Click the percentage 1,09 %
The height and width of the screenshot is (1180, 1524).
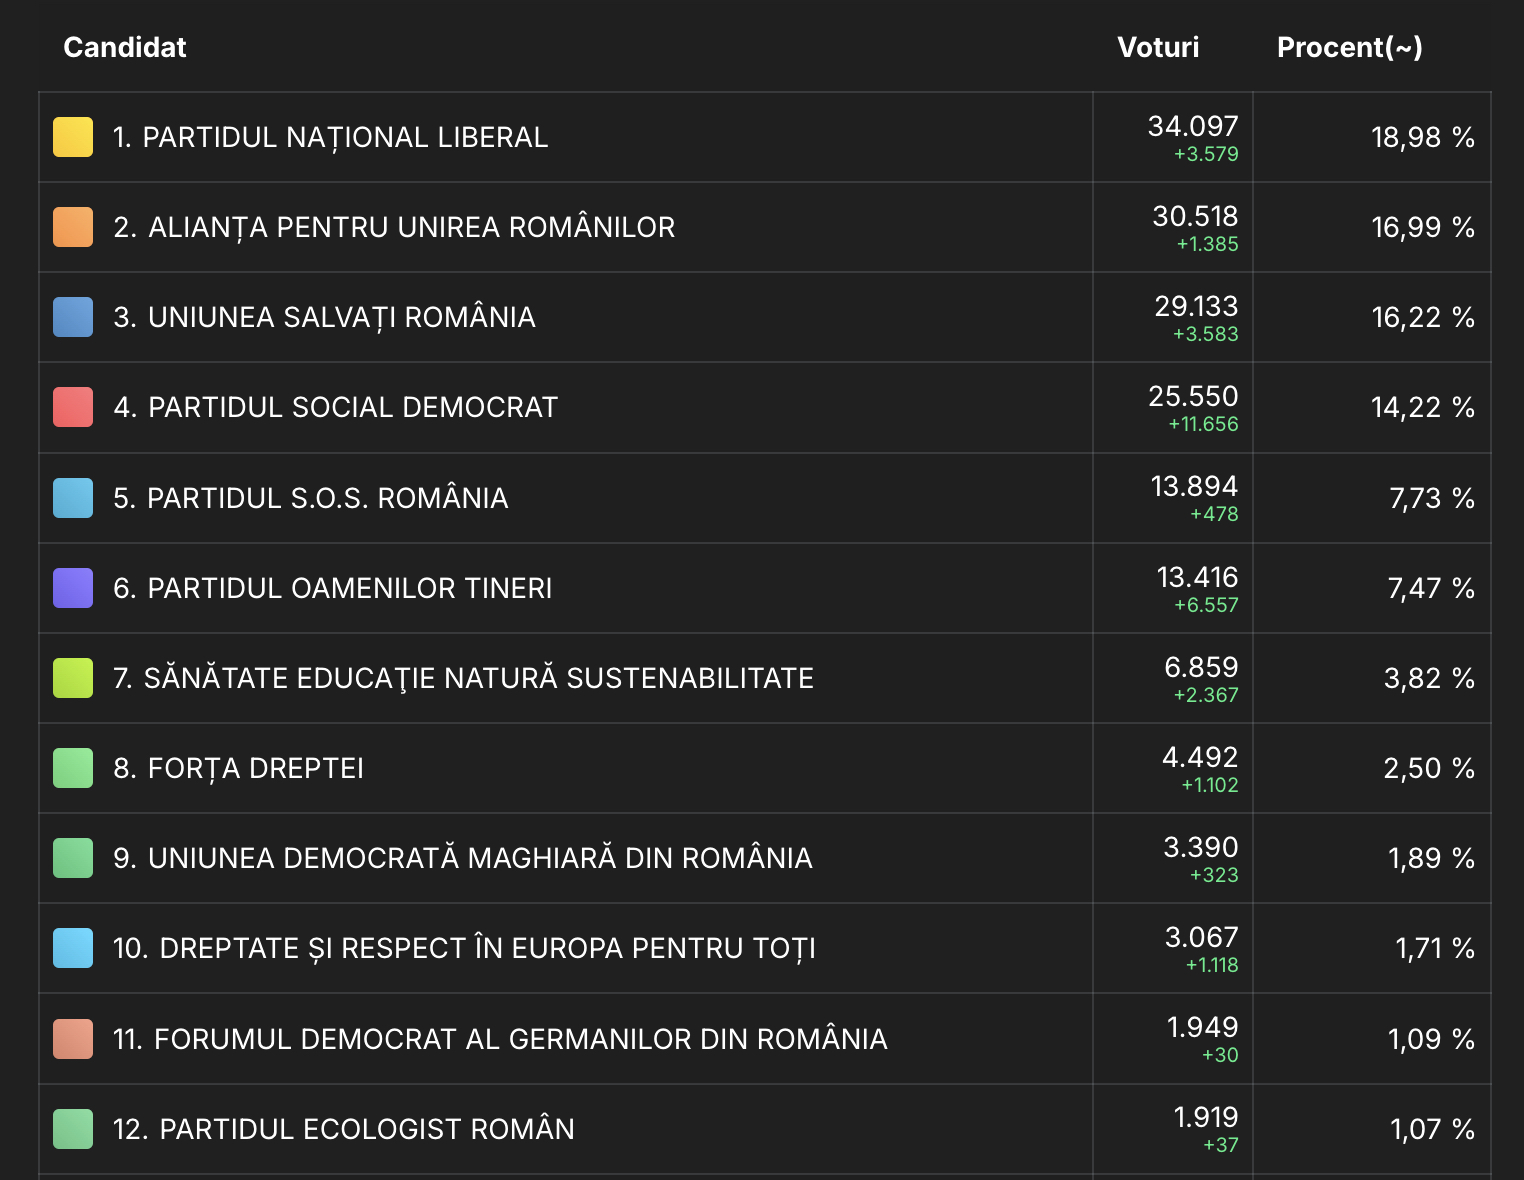1432,1040
